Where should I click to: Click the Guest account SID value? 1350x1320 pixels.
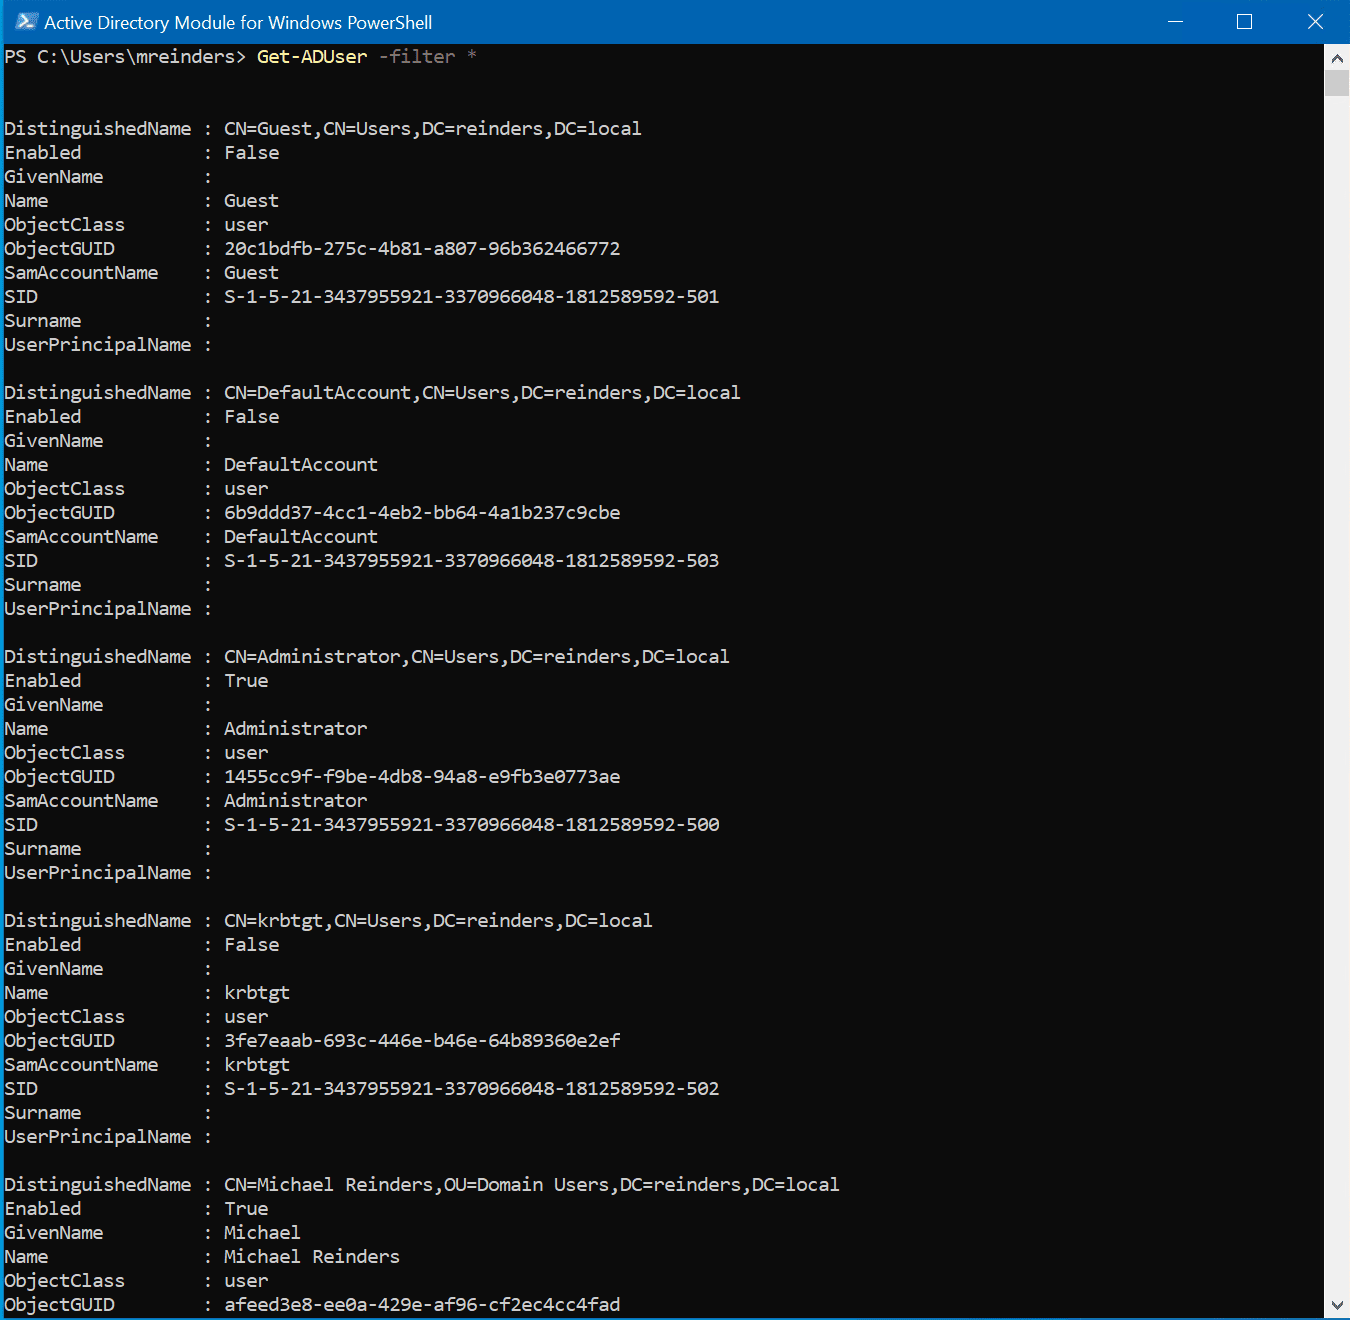[470, 296]
